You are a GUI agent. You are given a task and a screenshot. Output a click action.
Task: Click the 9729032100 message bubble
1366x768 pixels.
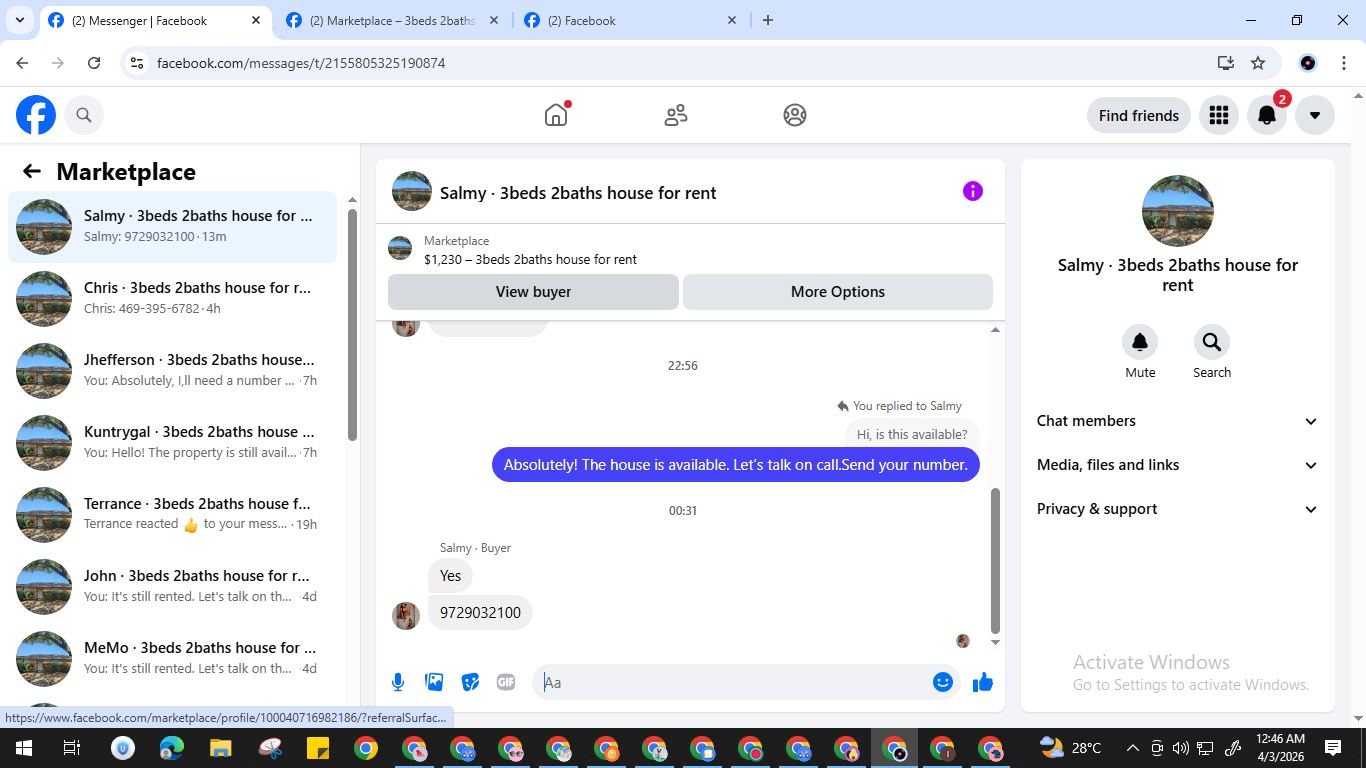tap(480, 613)
